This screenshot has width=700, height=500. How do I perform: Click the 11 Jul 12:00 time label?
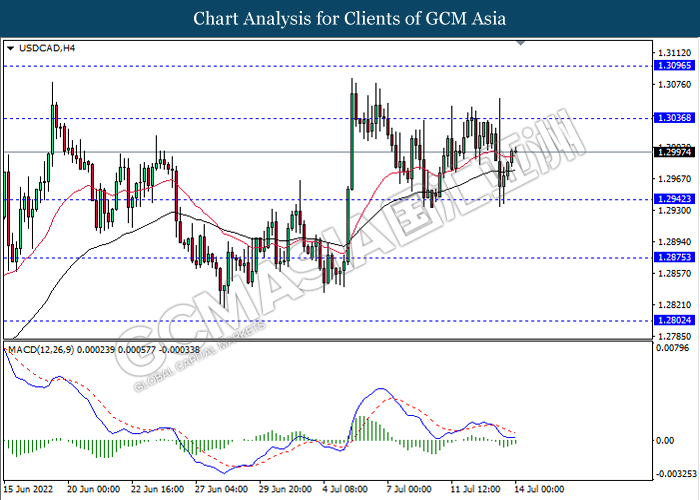point(475,489)
